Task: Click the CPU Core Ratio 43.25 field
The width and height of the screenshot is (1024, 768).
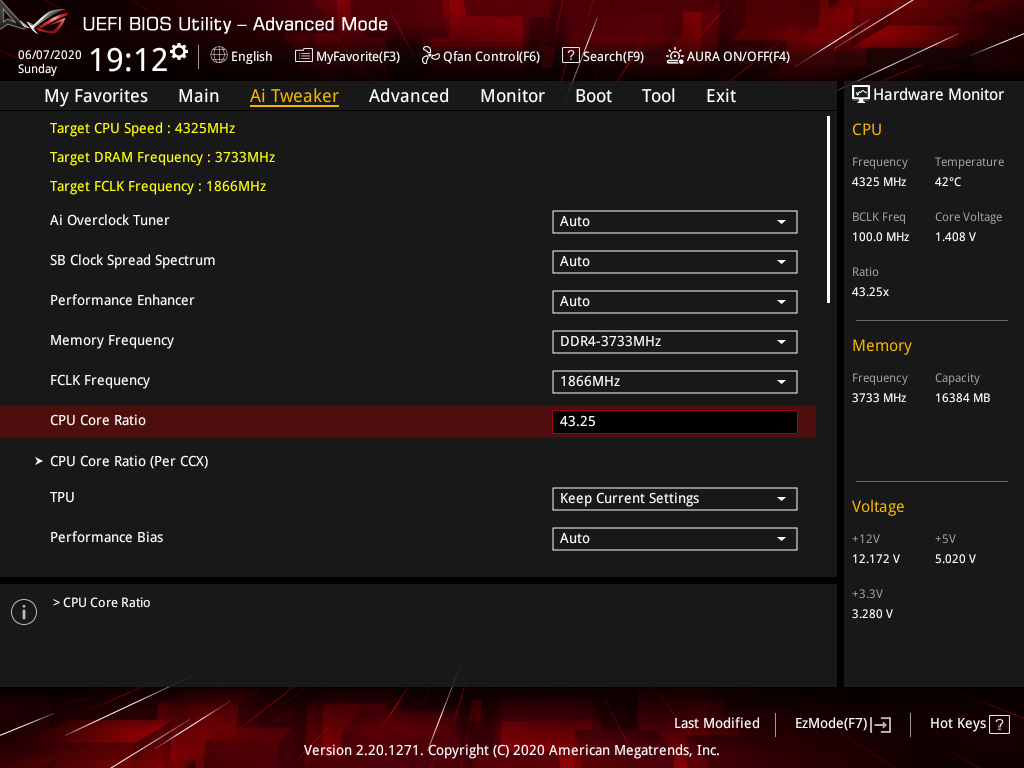Action: point(675,421)
